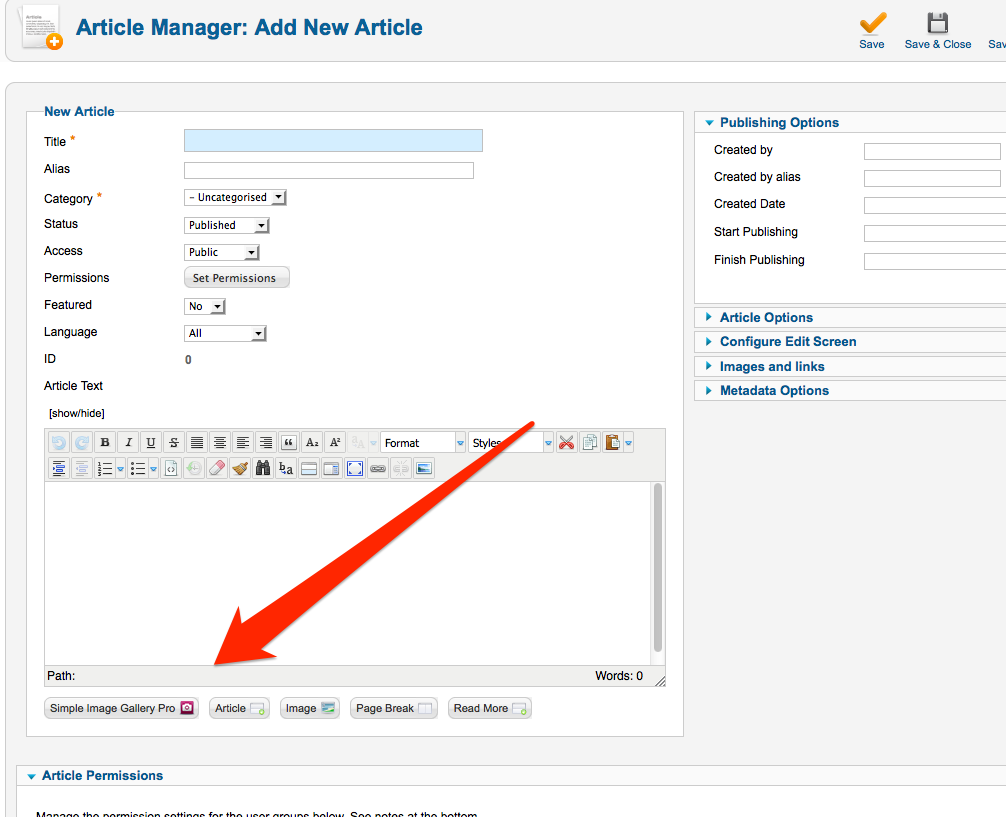The image size is (1006, 817).
Task: Open the Language All dropdown
Action: click(x=225, y=333)
